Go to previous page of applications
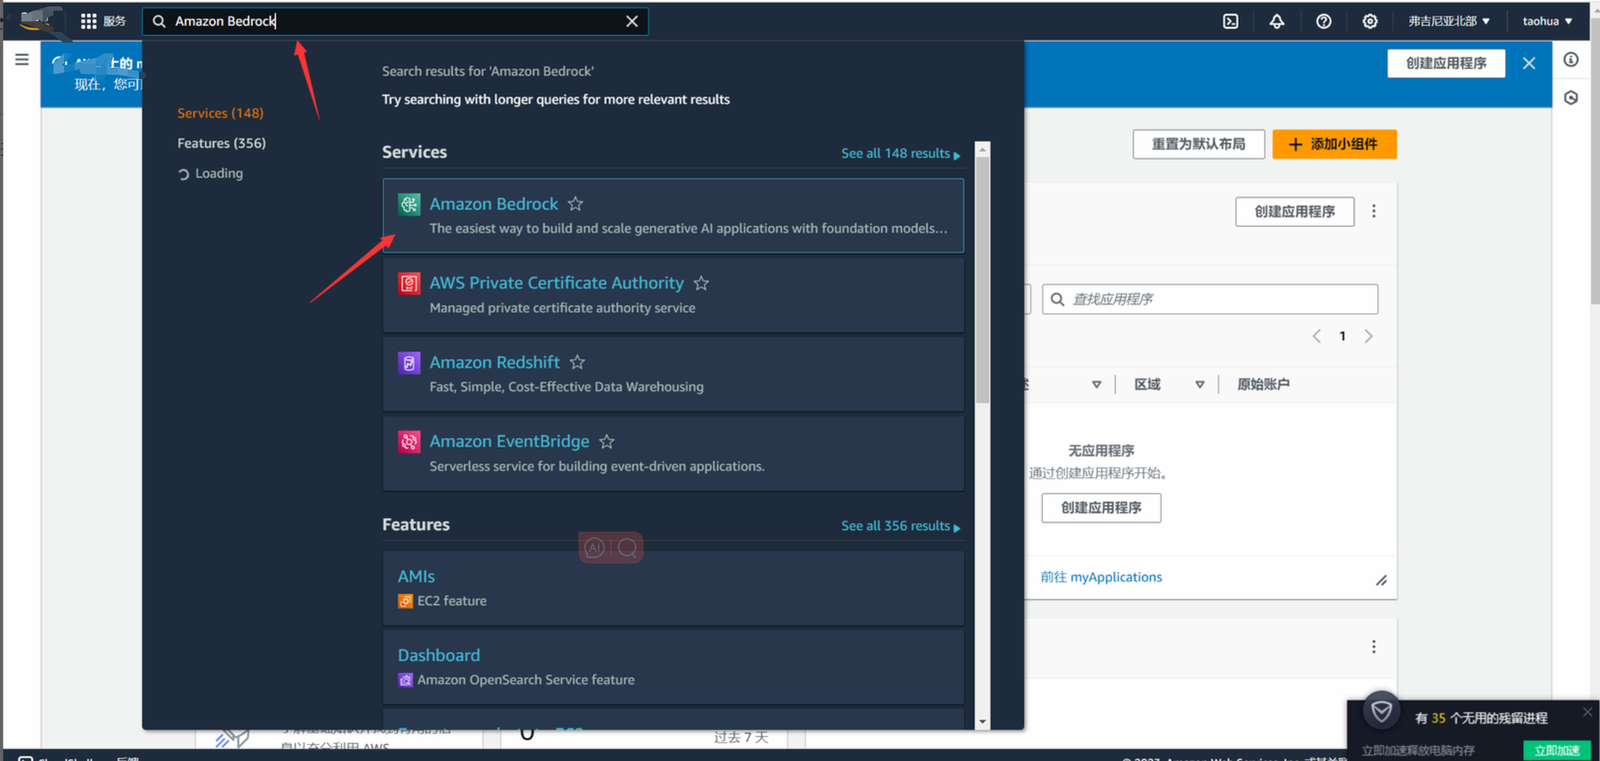This screenshot has width=1600, height=761. point(1317,336)
